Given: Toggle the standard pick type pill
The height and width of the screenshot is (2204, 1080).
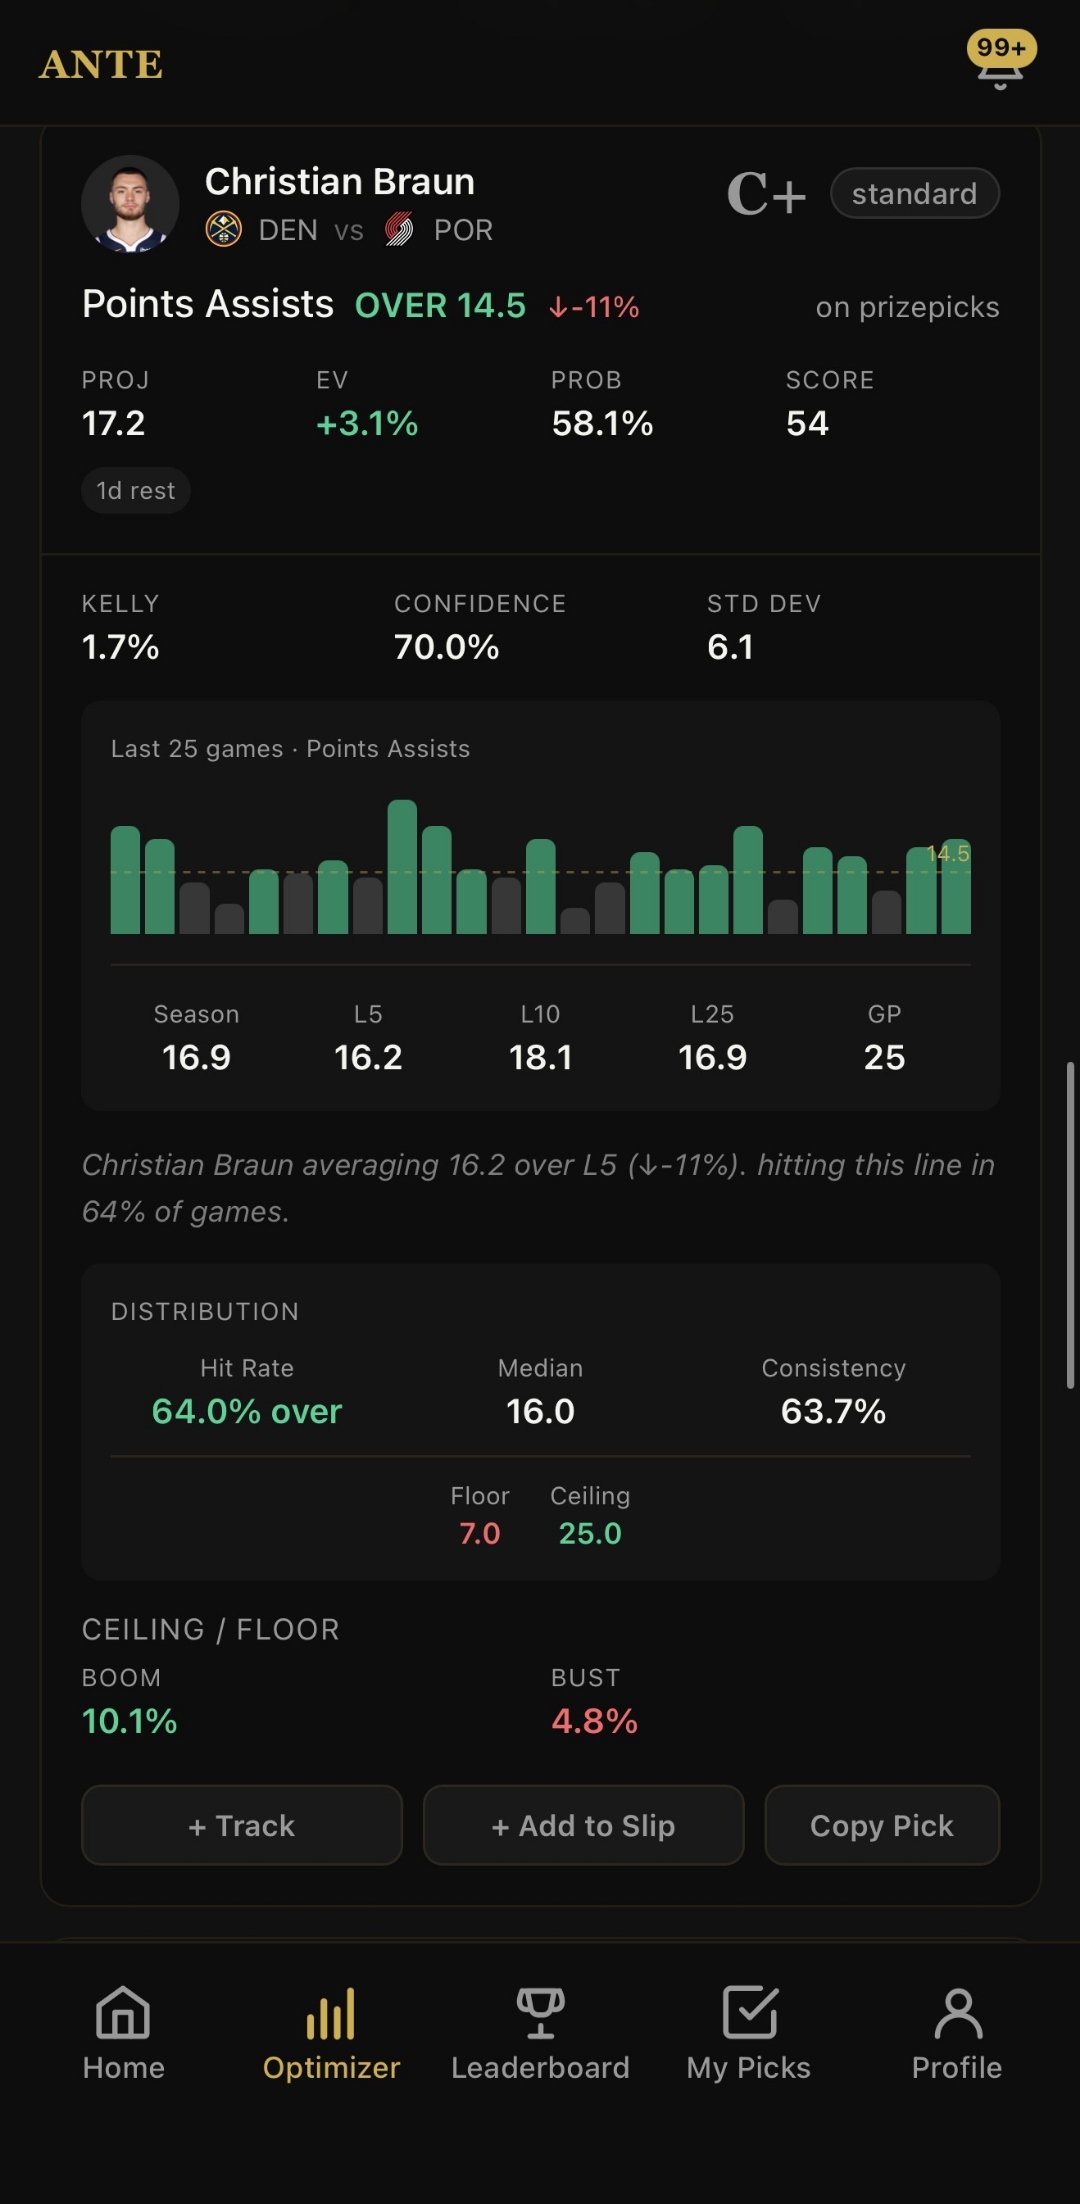Looking at the screenshot, I should pos(914,193).
